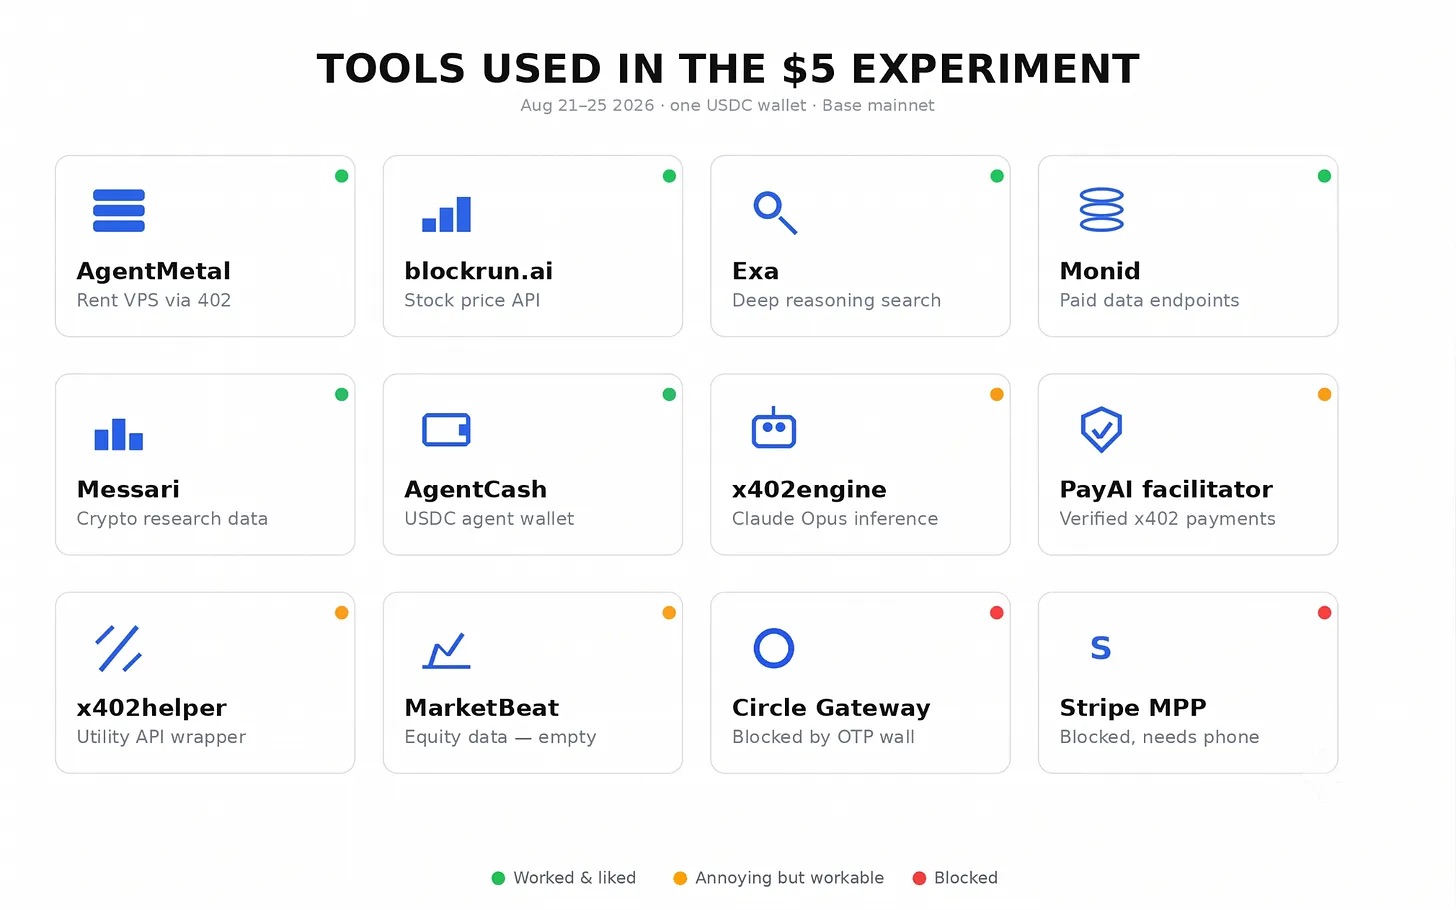Click the "USDC agent wallet" description
The width and height of the screenshot is (1456, 910).
pyautogui.click(x=490, y=519)
